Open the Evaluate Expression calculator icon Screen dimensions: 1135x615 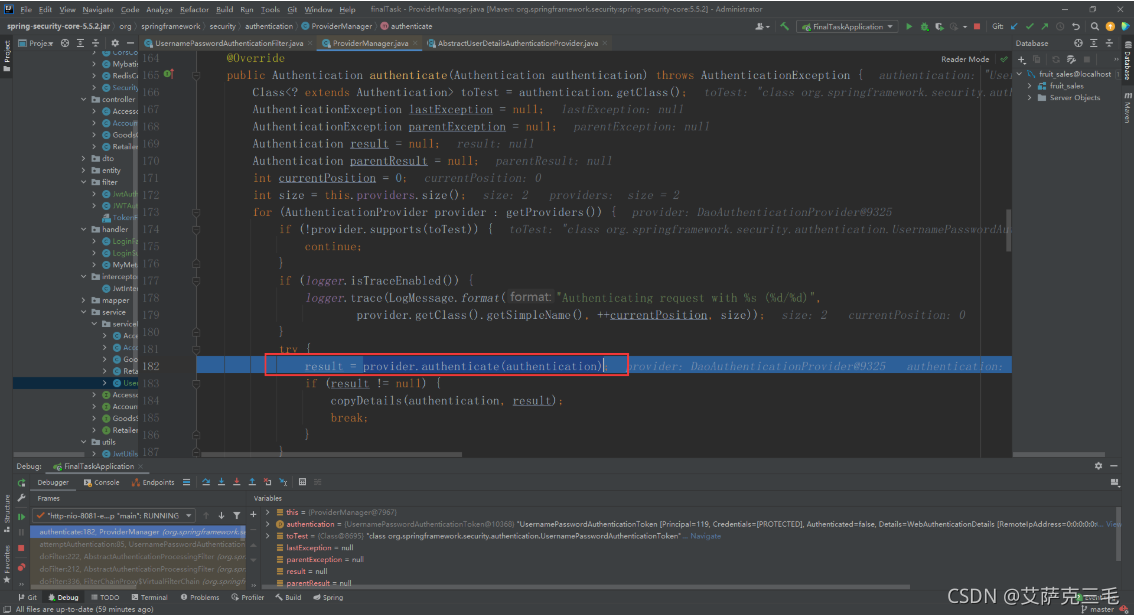point(303,482)
